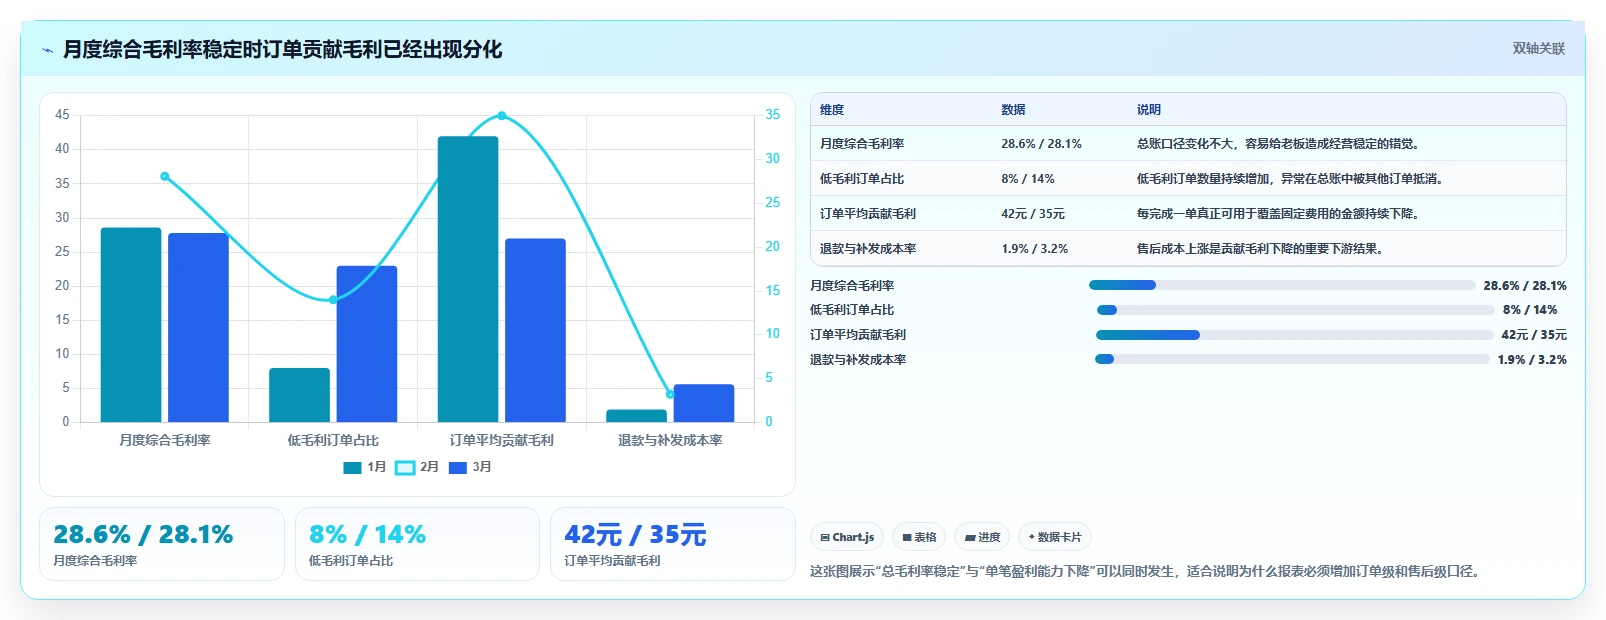Toggle the 3月 legend series

click(x=470, y=467)
